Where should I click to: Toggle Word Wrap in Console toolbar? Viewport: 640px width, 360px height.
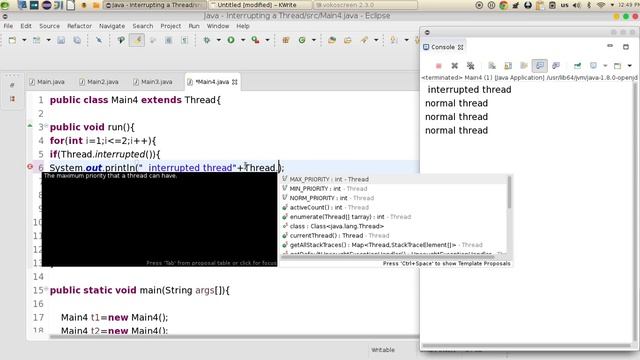pyautogui.click(x=524, y=66)
